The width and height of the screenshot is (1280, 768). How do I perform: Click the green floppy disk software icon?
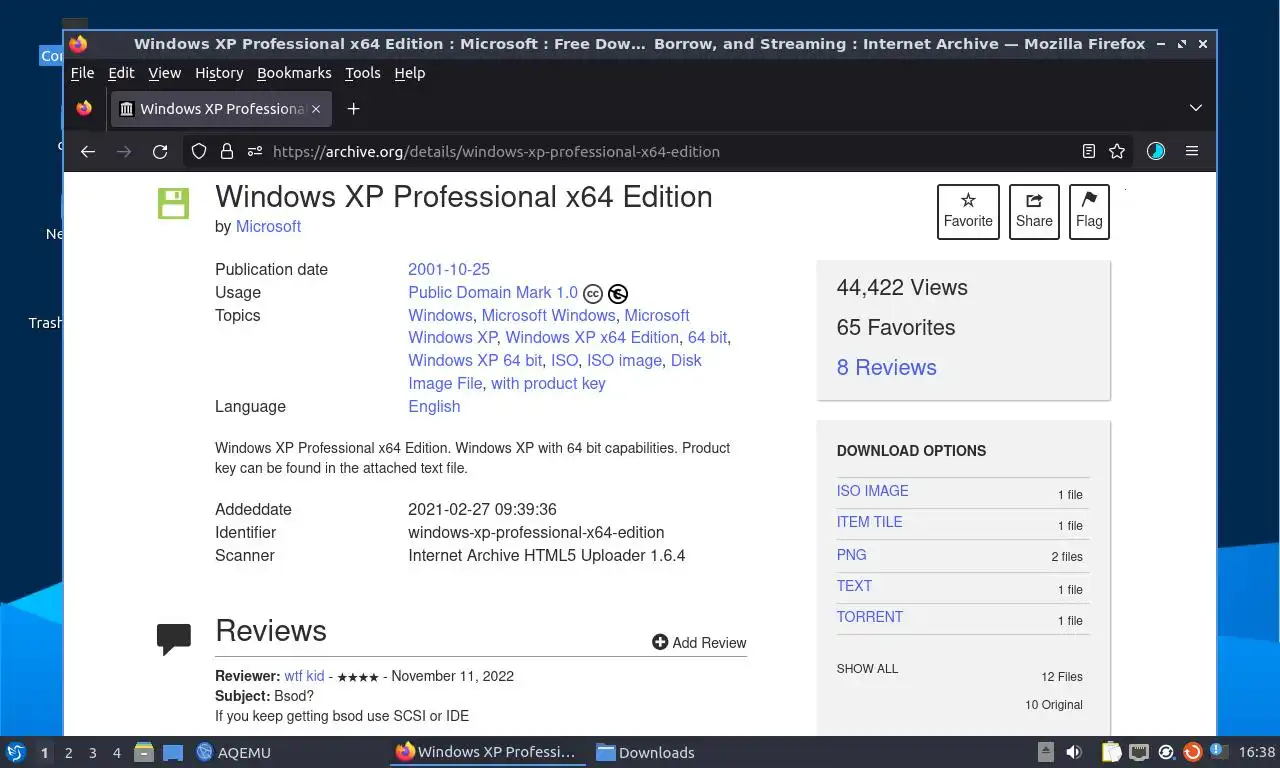click(x=173, y=203)
